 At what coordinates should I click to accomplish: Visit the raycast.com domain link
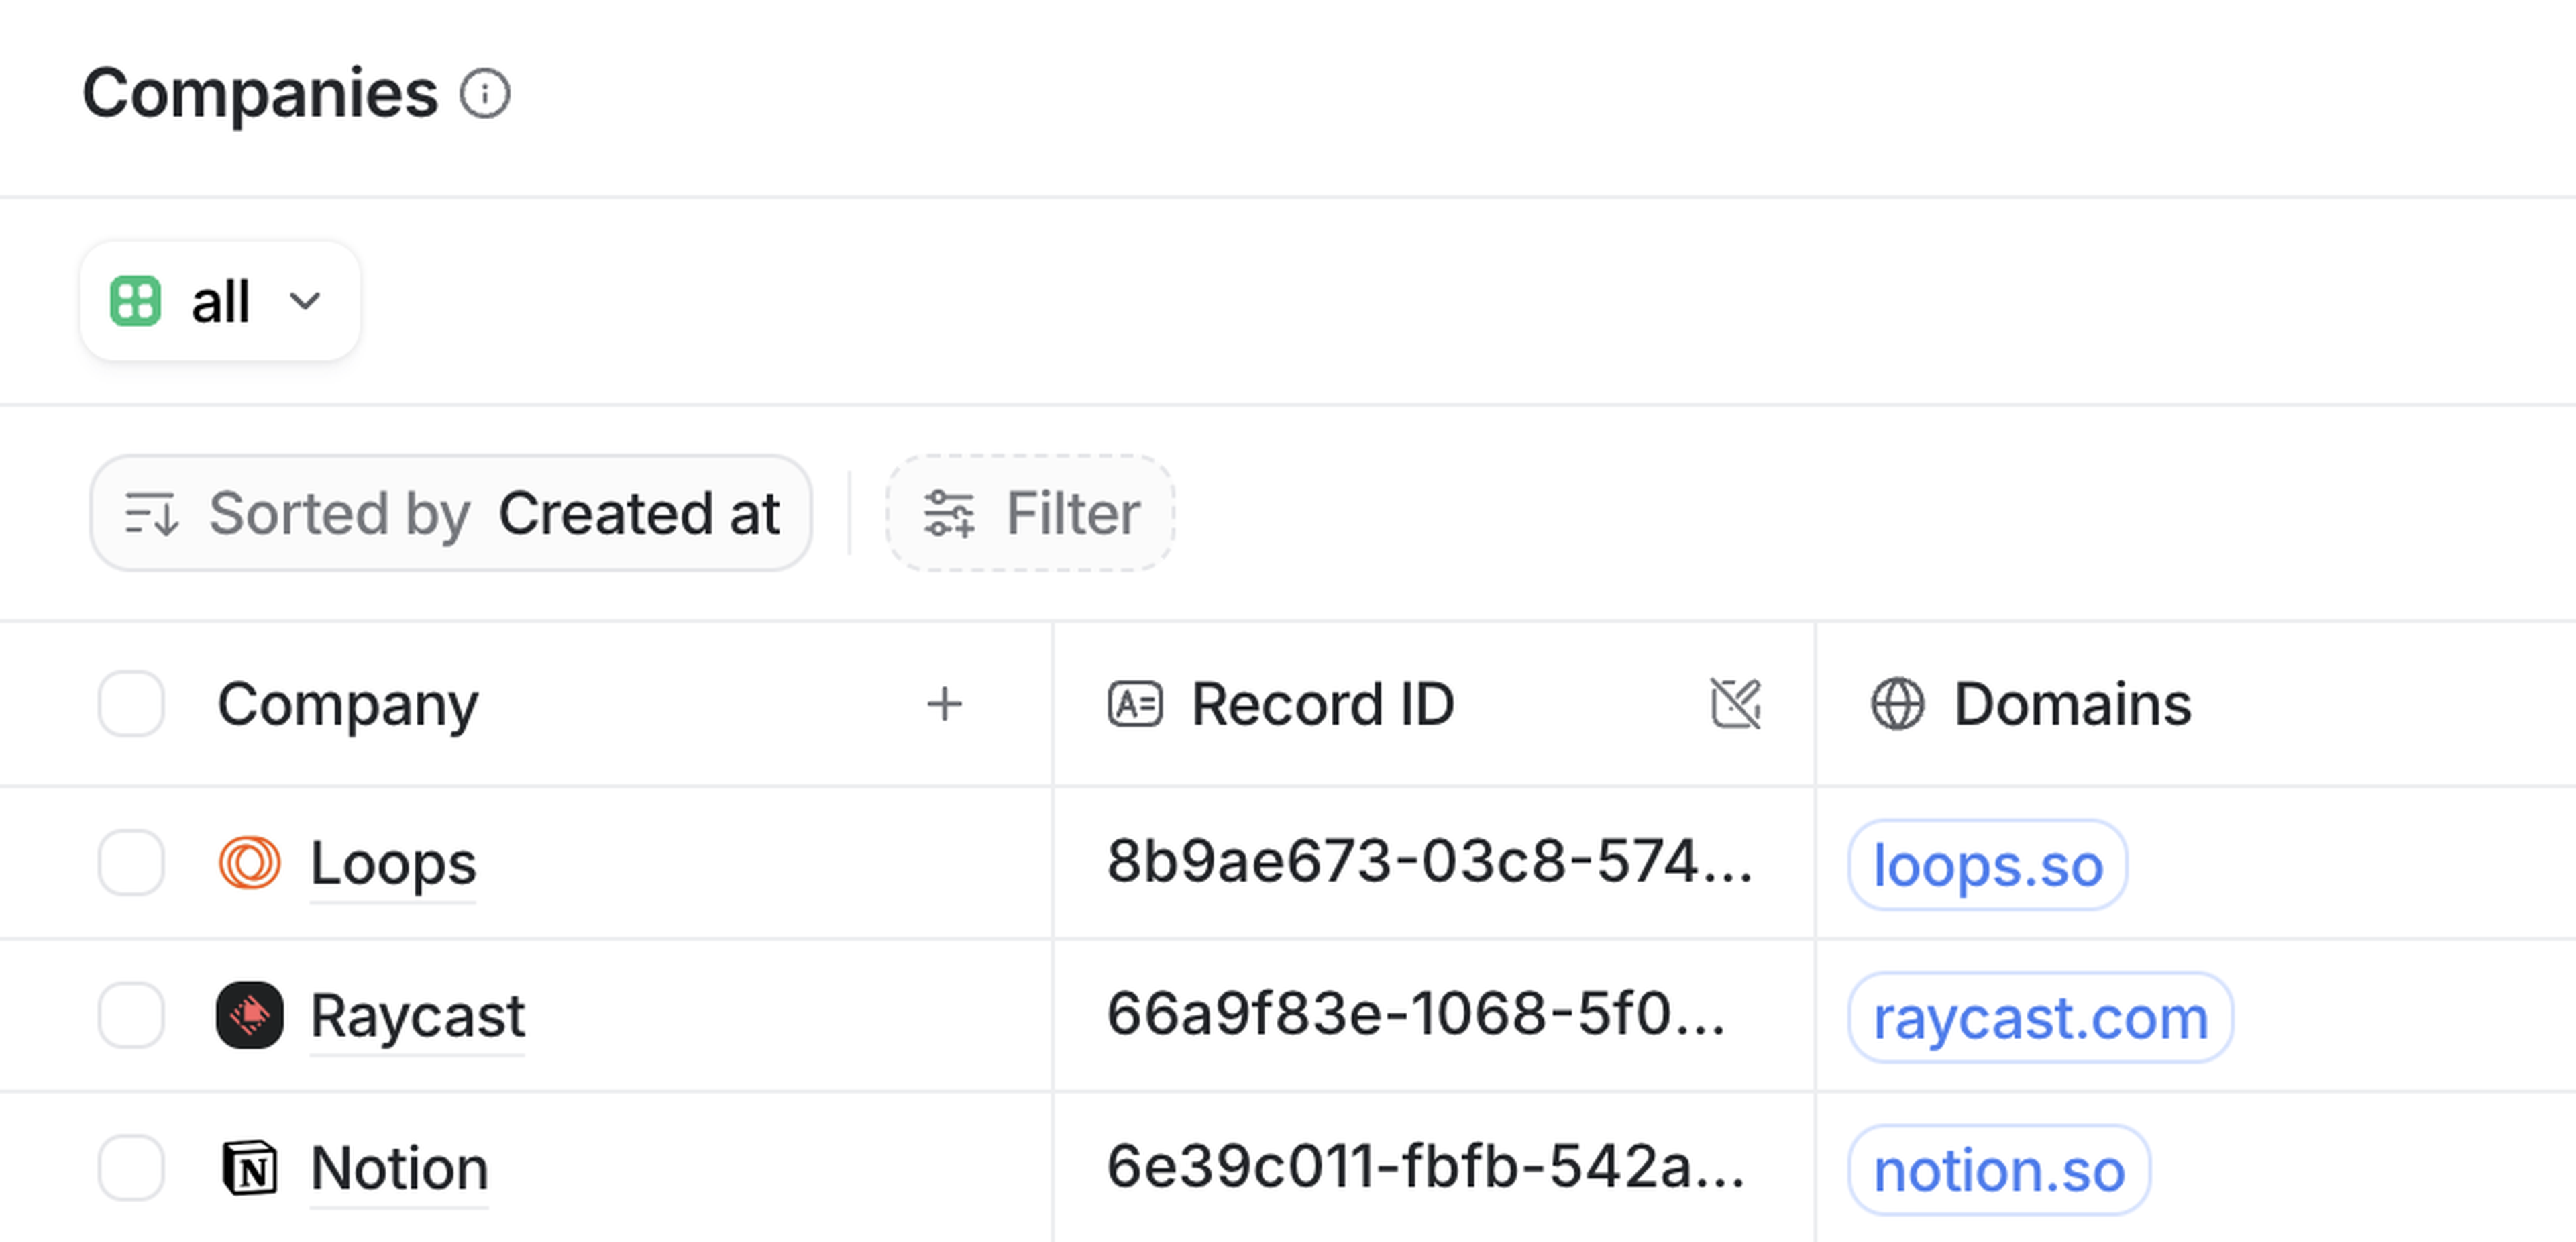point(2040,1018)
